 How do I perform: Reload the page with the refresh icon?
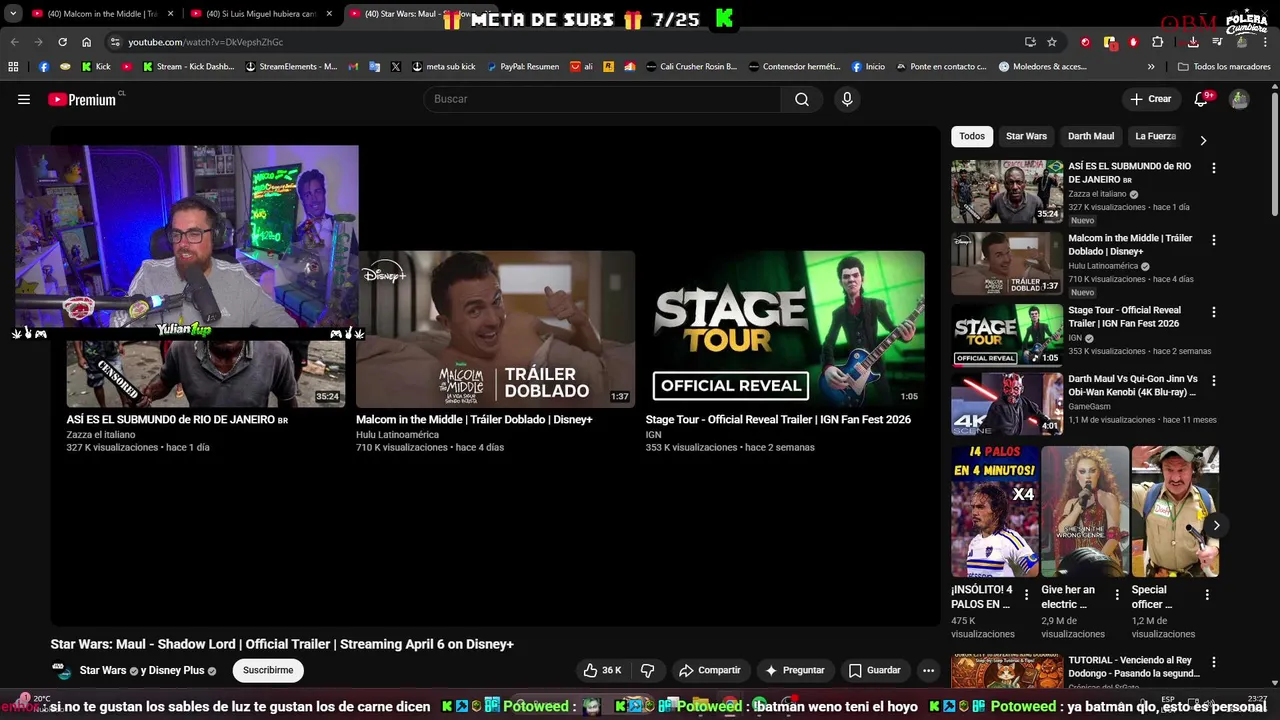click(62, 42)
